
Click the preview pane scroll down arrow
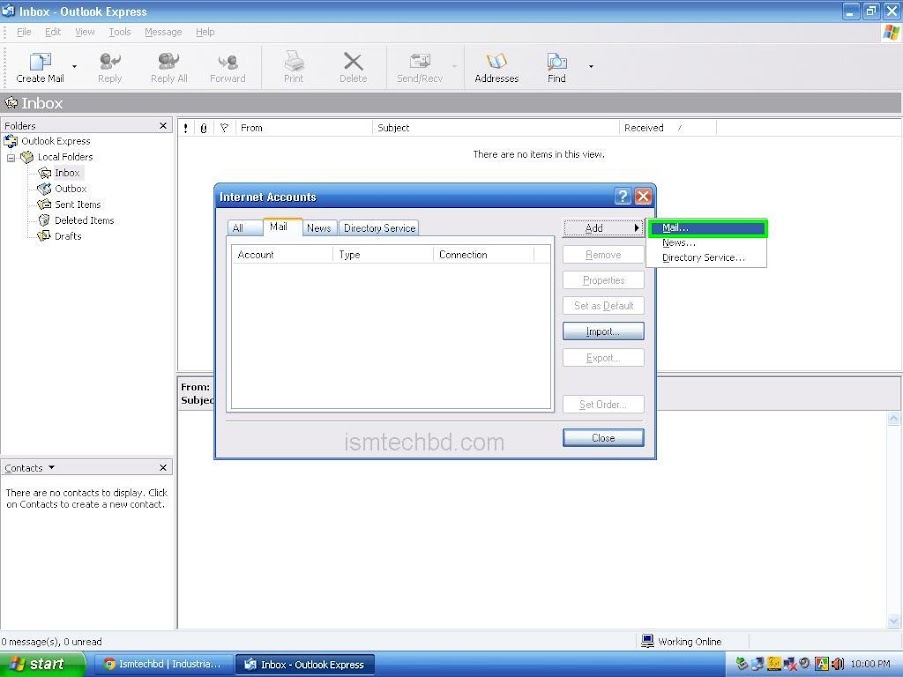pos(894,621)
